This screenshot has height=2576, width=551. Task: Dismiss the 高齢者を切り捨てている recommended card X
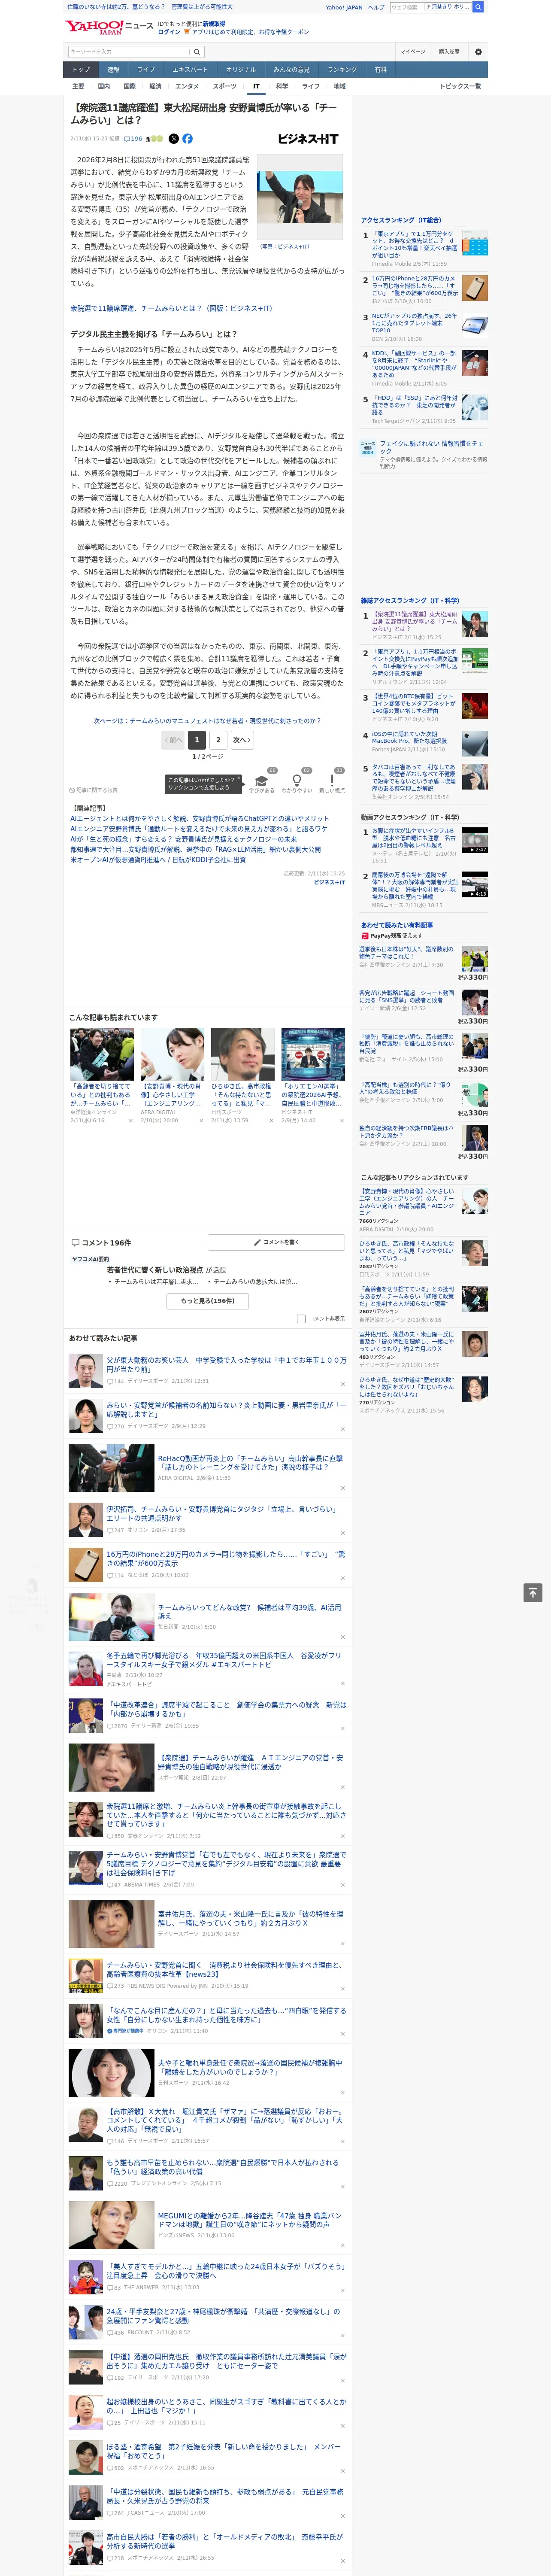pyautogui.click(x=130, y=1120)
